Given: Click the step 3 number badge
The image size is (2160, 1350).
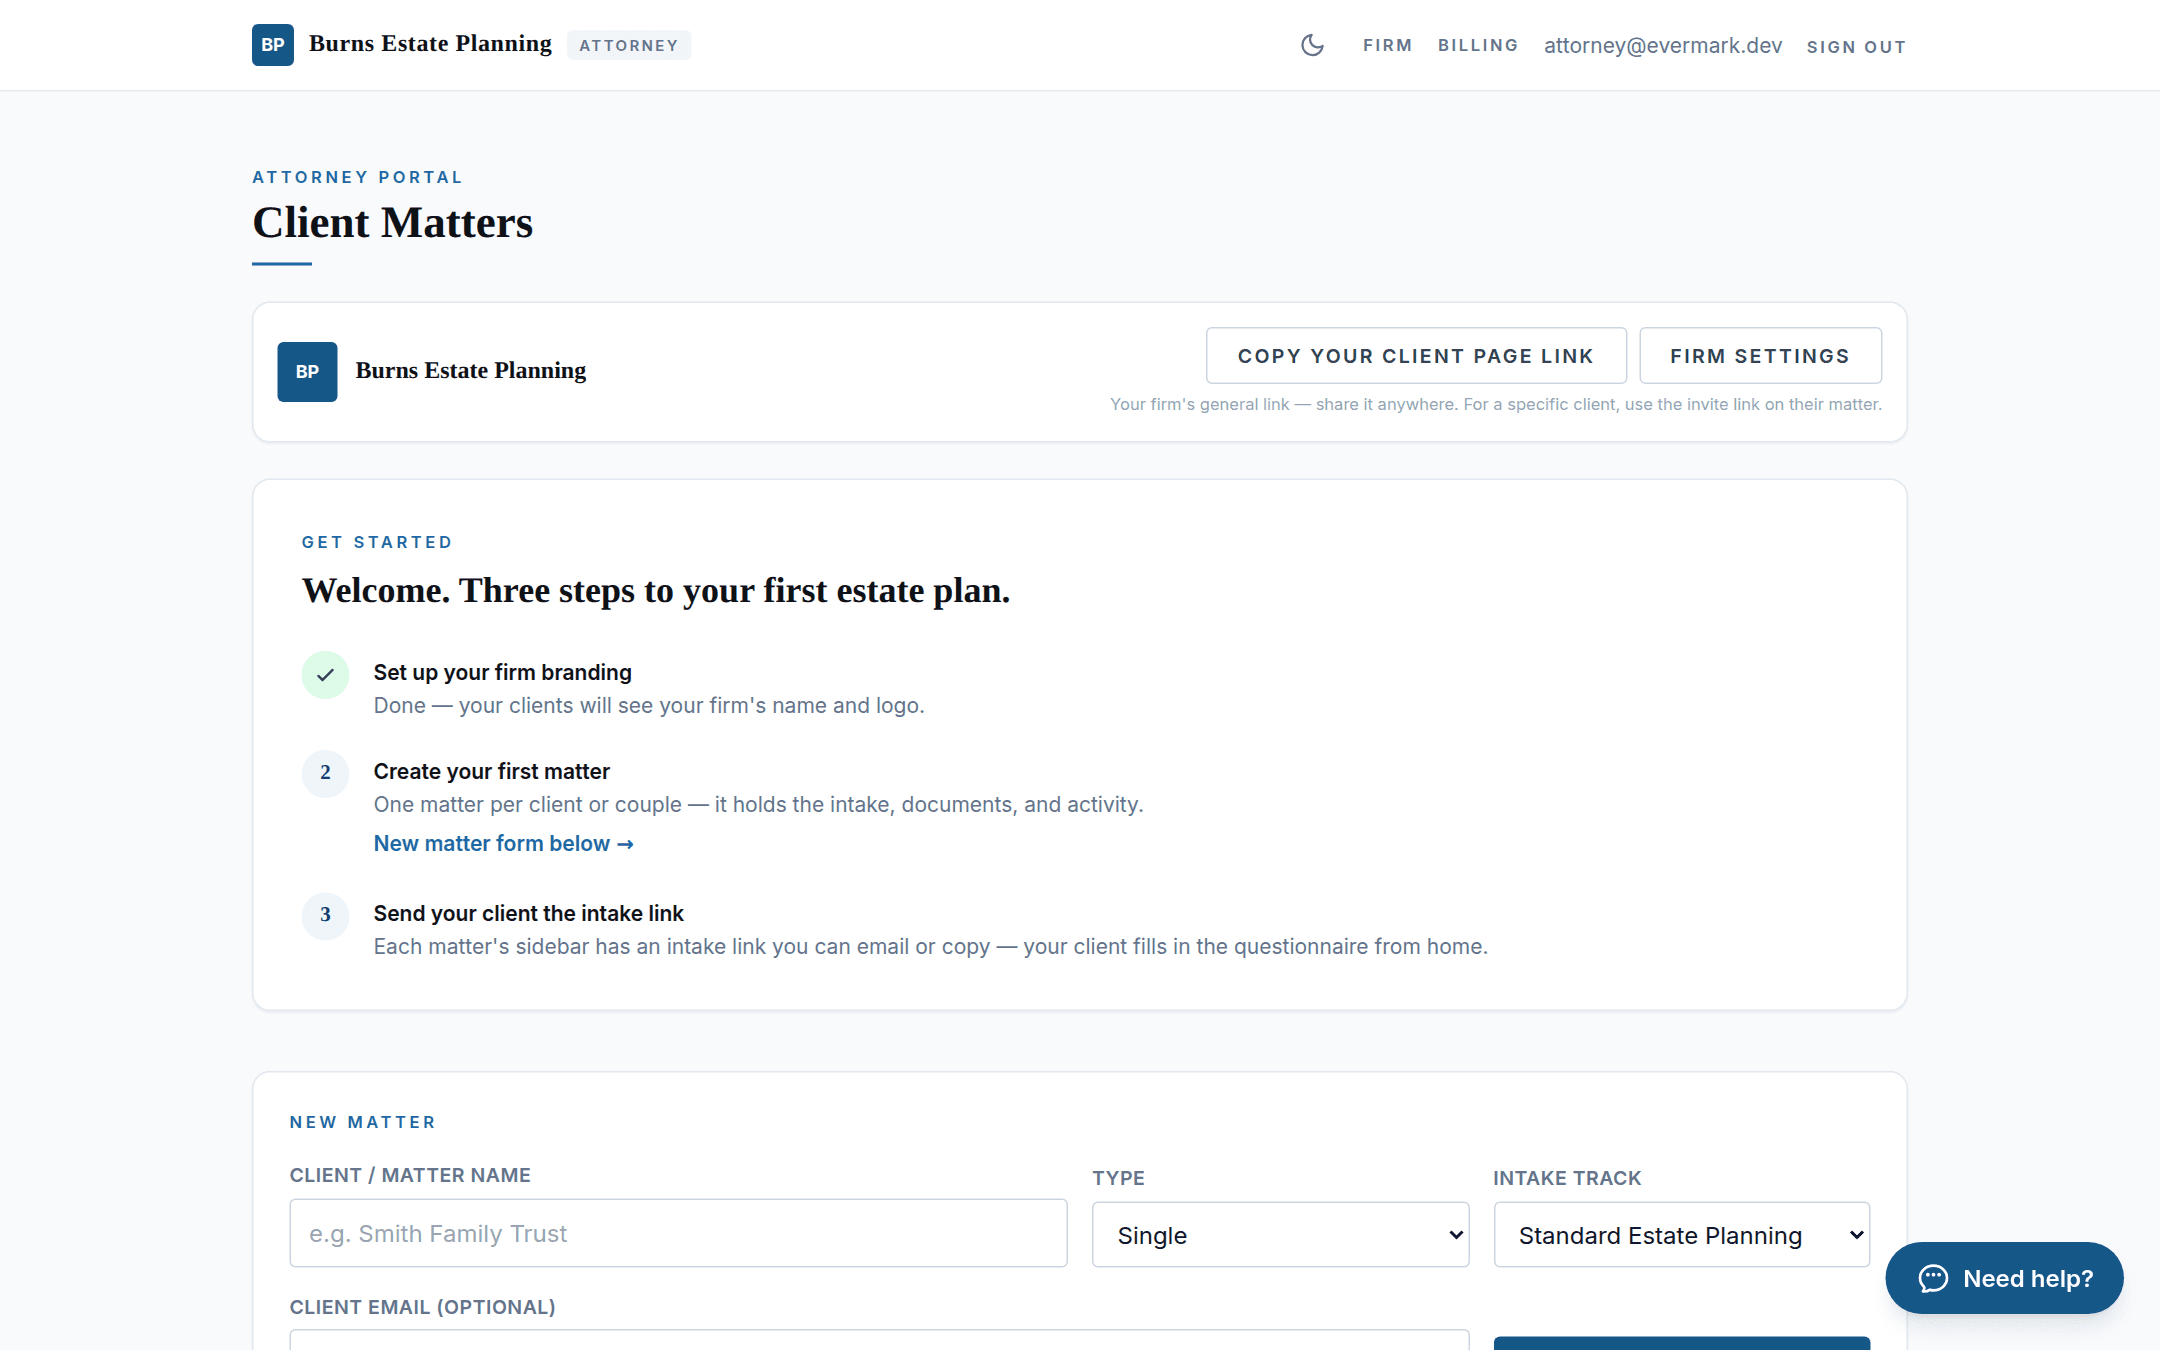Looking at the screenshot, I should tap(325, 915).
